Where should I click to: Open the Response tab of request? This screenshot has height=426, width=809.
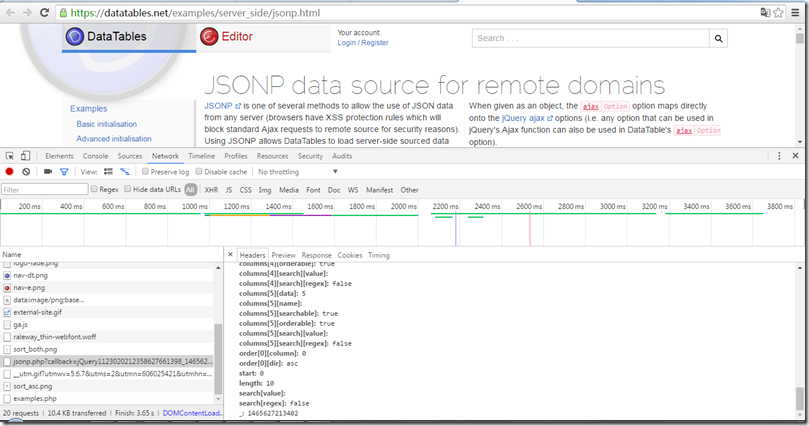(316, 255)
